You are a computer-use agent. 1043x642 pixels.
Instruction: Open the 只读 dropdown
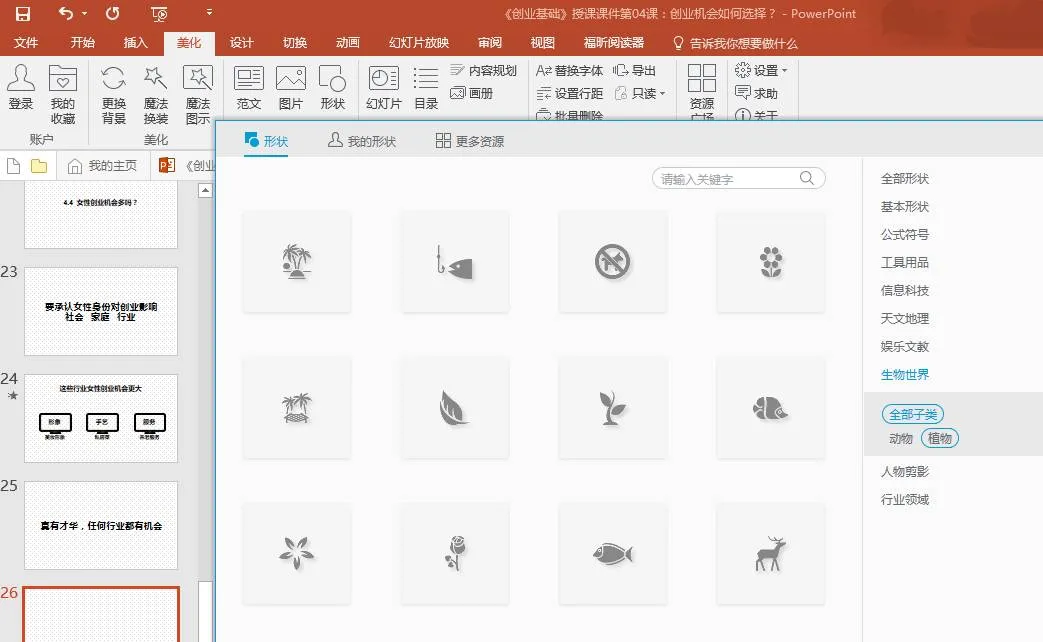639,93
